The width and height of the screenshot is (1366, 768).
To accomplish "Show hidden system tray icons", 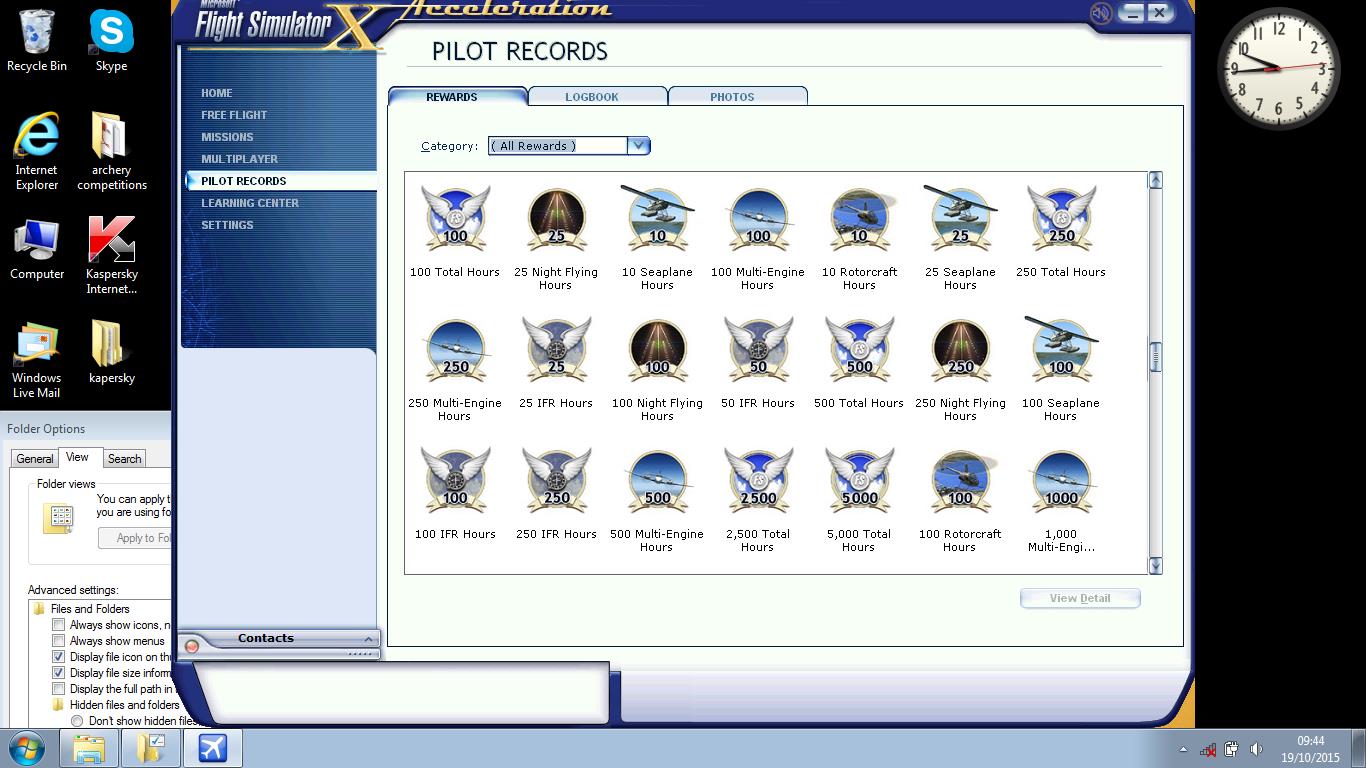I will [x=1183, y=749].
